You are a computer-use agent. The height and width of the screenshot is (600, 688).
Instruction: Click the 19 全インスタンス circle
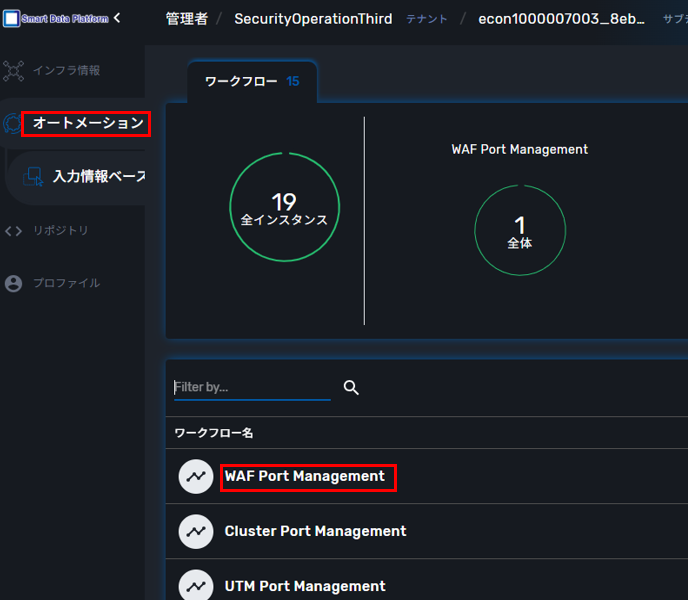tap(284, 207)
